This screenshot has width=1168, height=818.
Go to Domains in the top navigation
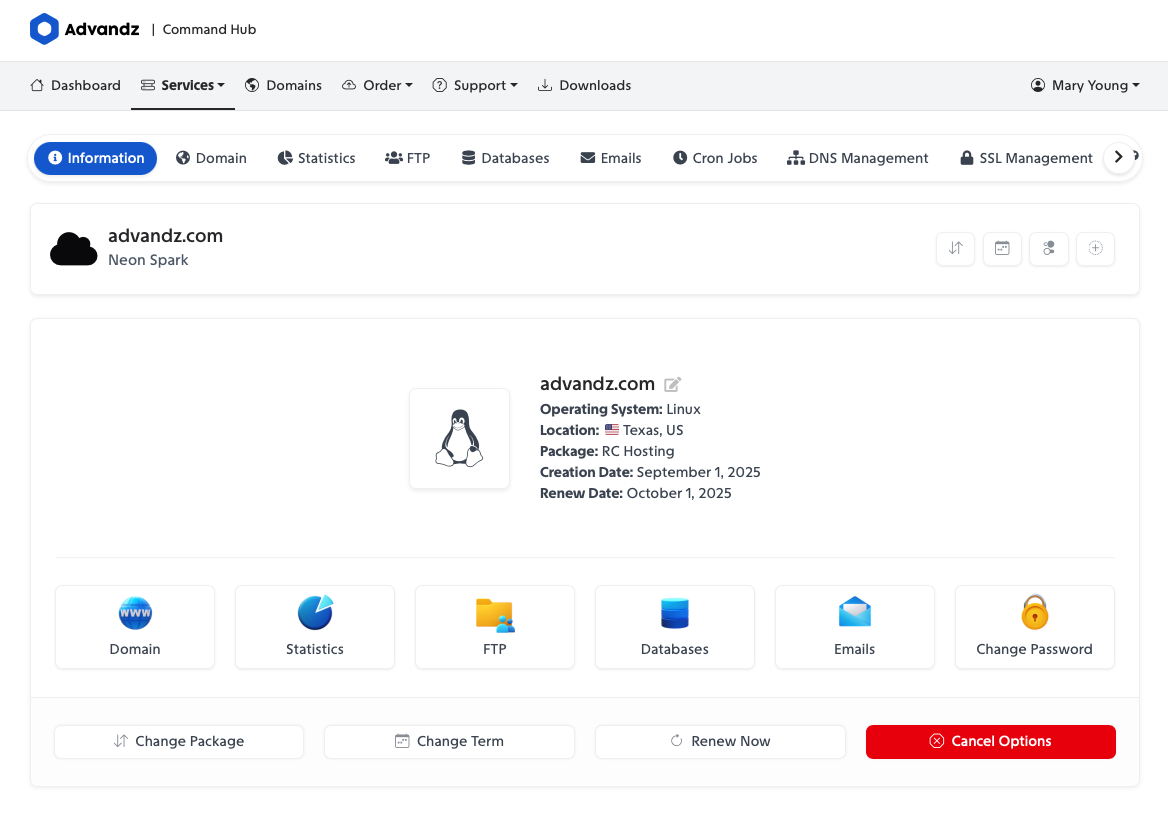coord(284,85)
